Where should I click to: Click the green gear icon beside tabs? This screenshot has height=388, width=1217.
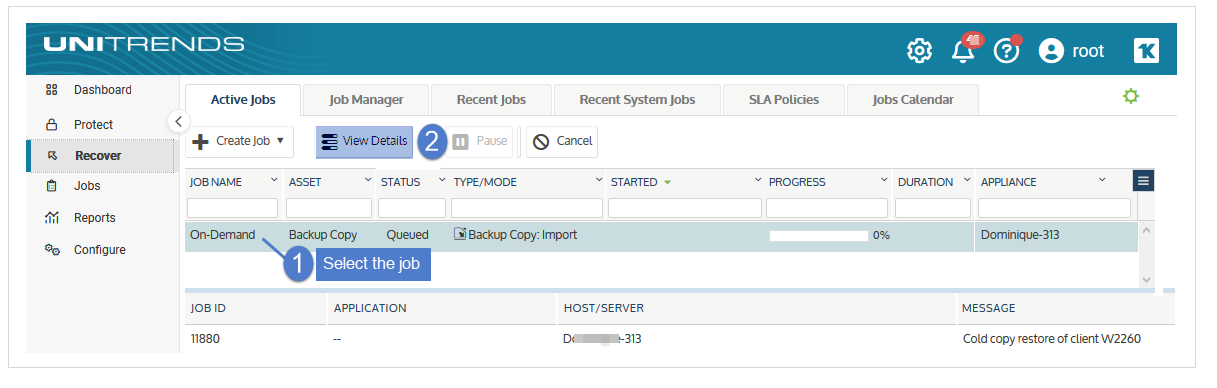(1131, 97)
